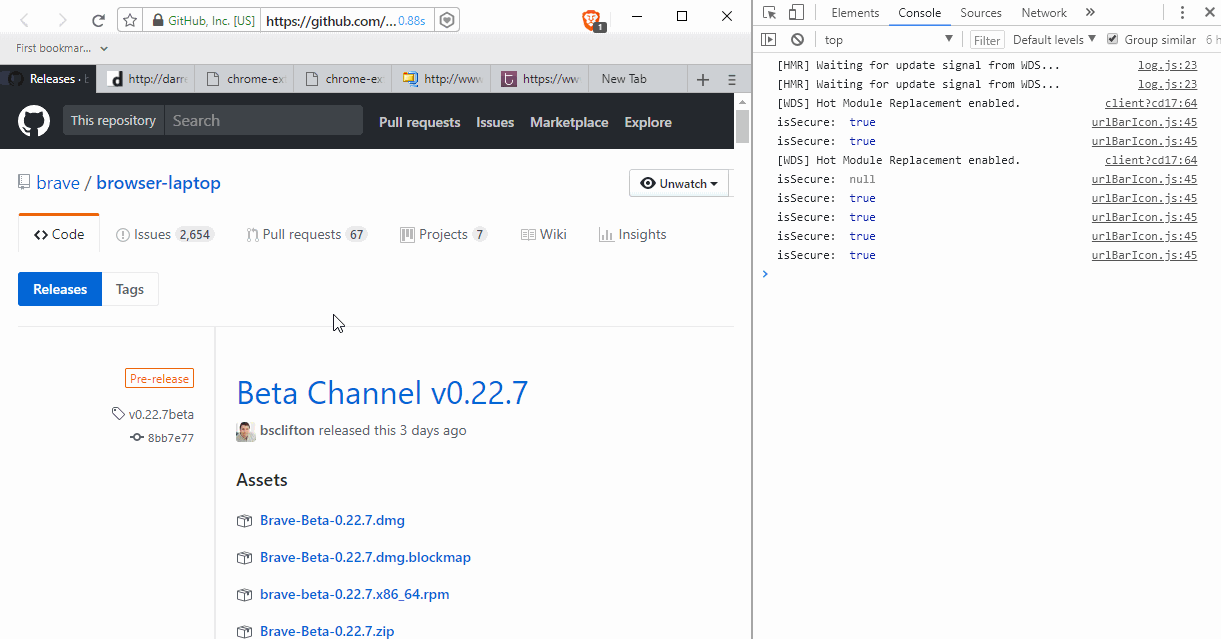This screenshot has width=1221, height=639.
Task: Open client?cd17:64 source link, first occurrence
Action: 1150,103
